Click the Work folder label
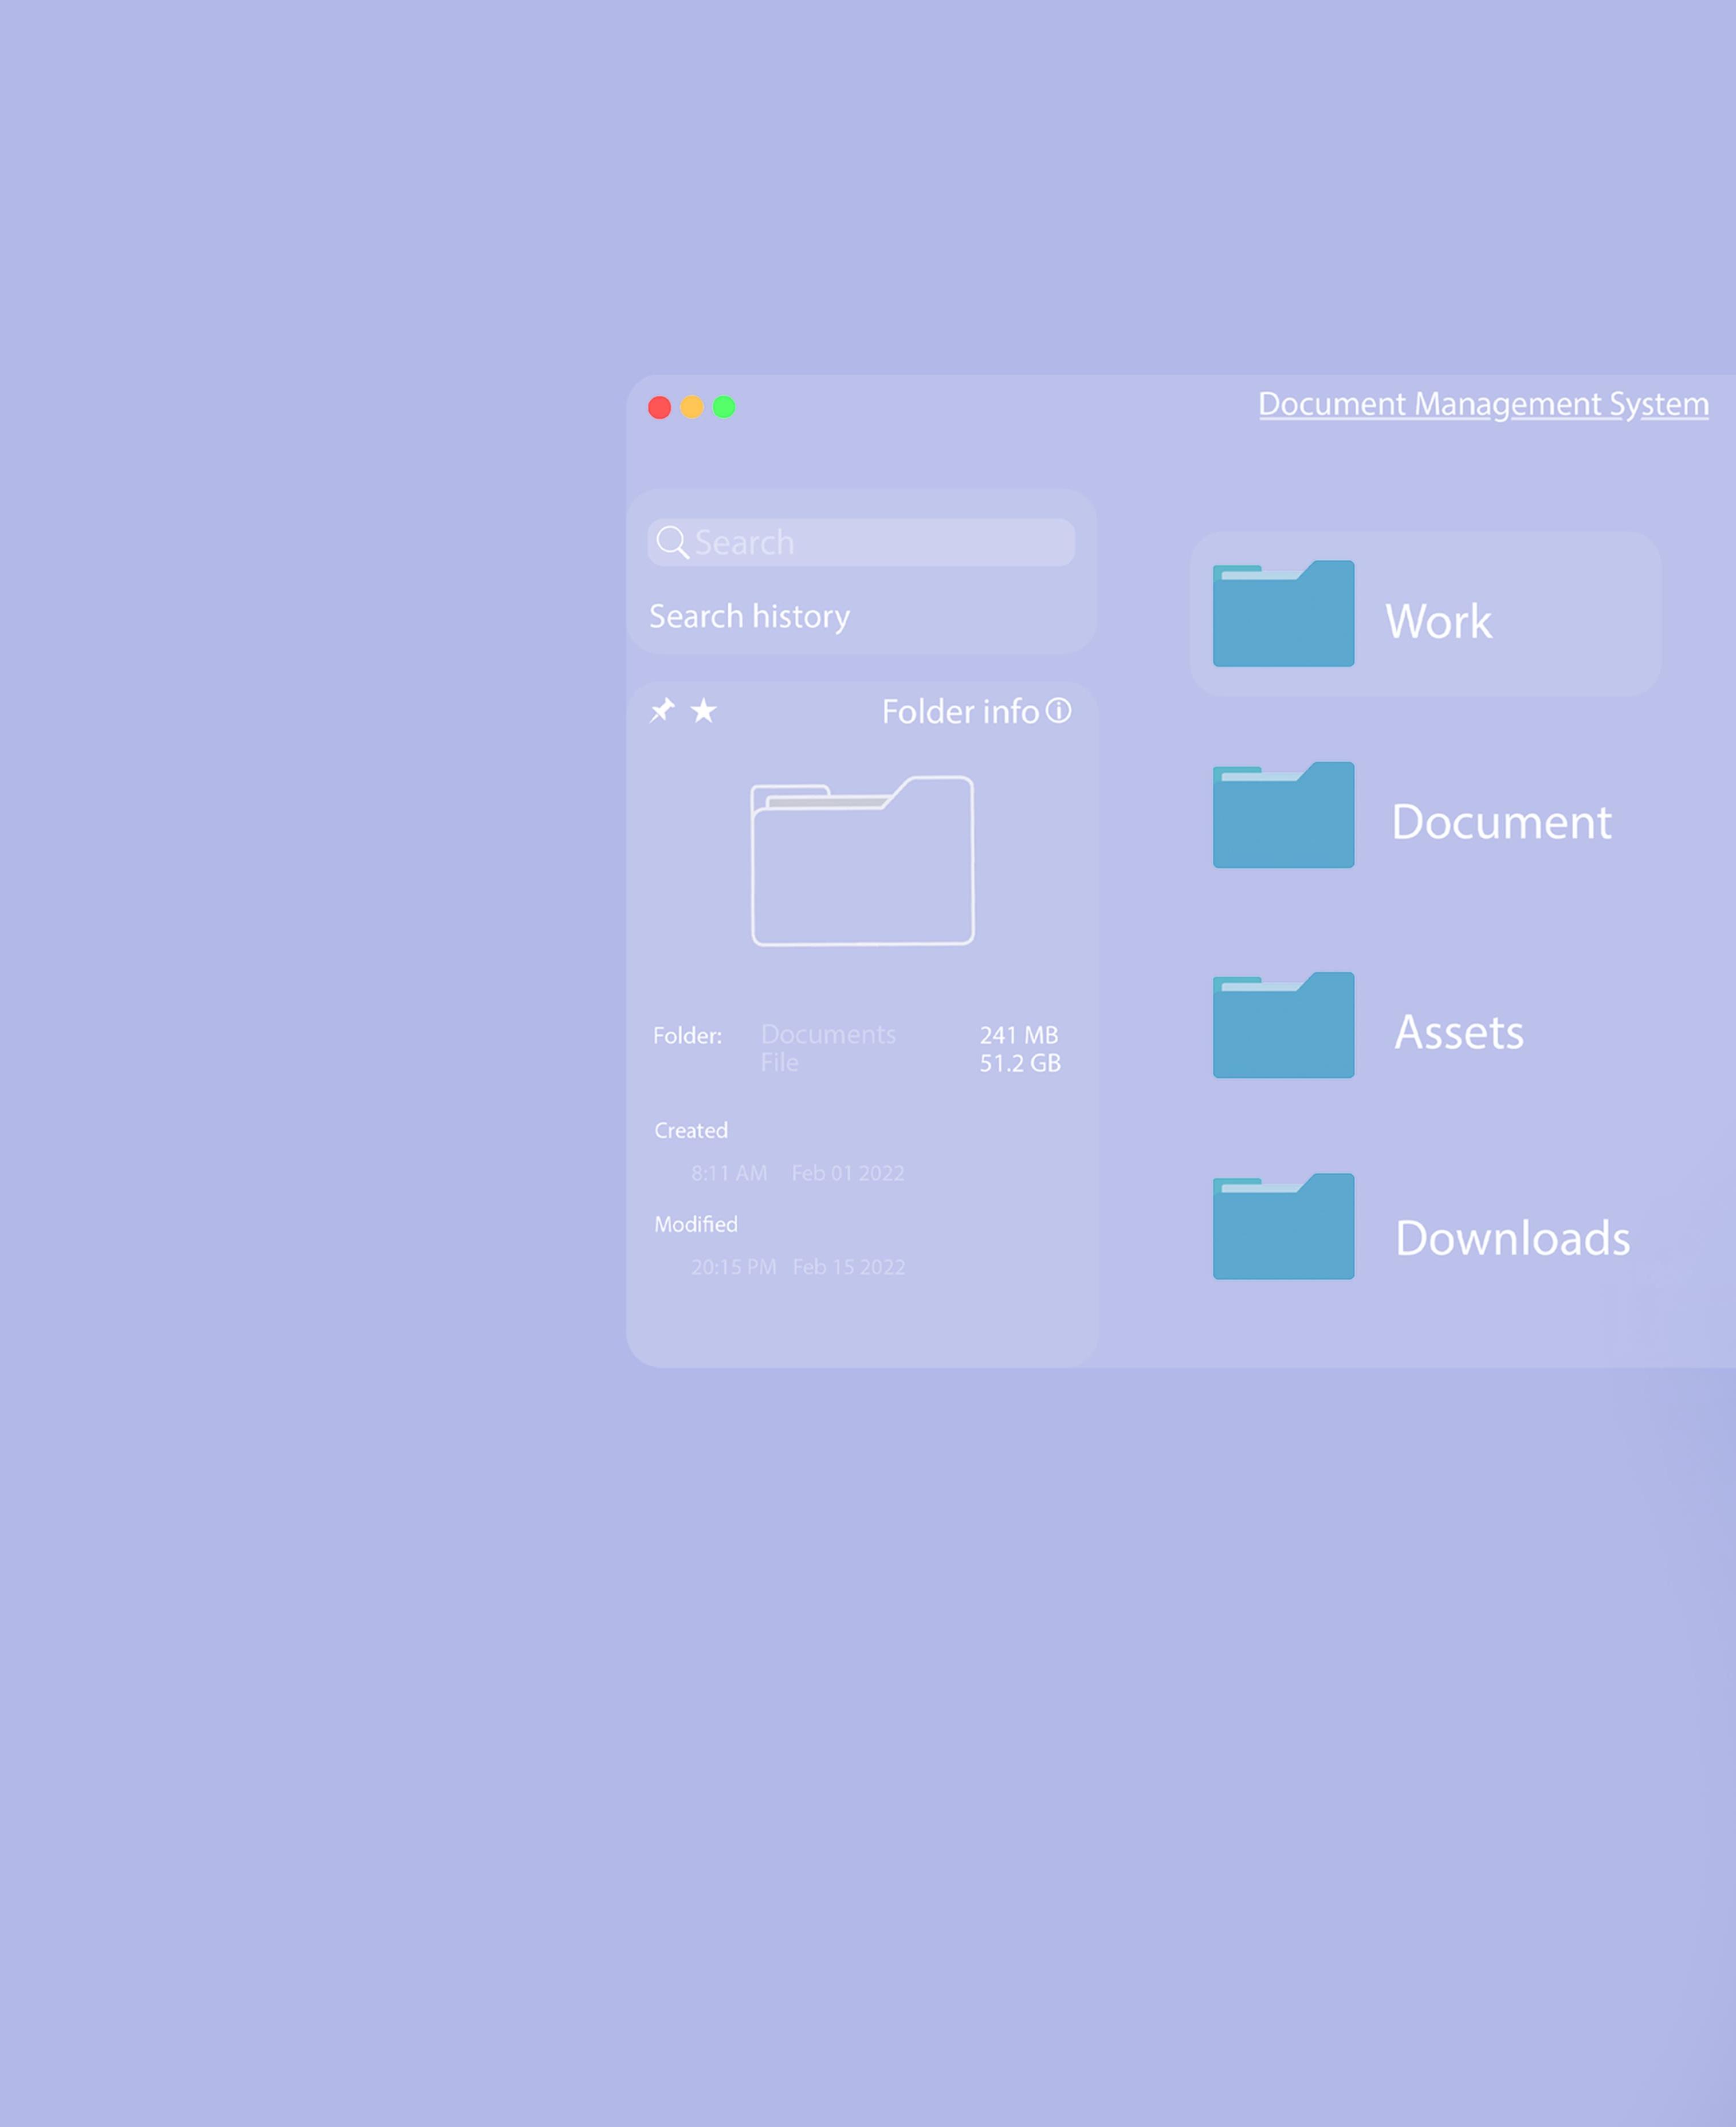This screenshot has width=1736, height=2127. click(x=1438, y=621)
